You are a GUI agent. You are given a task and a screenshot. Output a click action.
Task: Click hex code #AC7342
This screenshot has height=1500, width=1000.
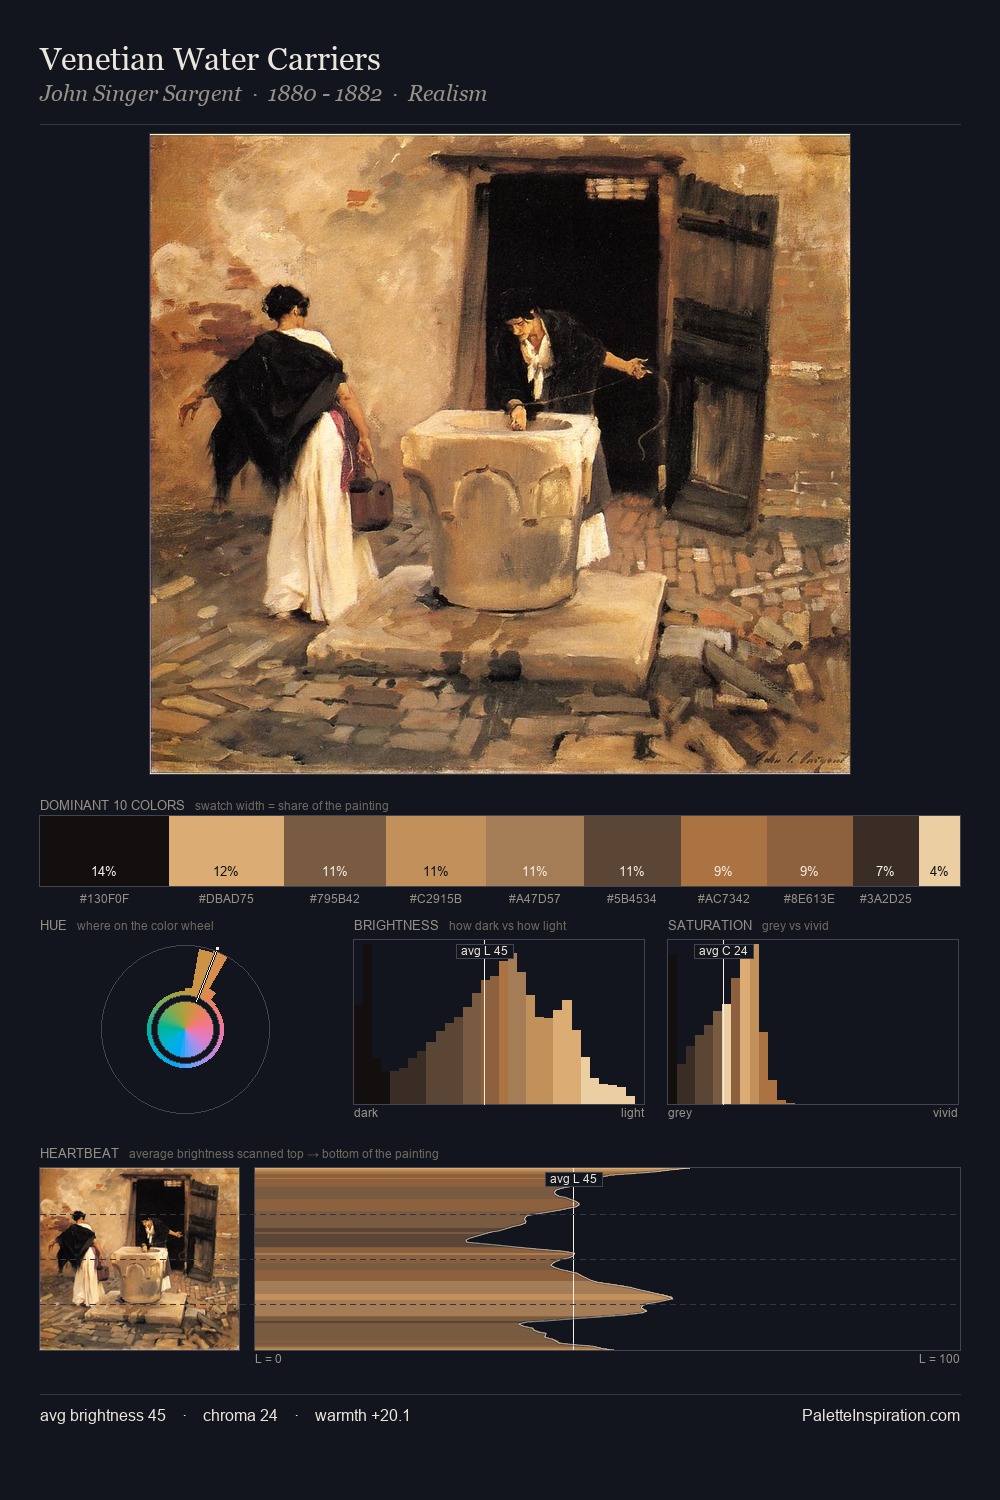(724, 899)
